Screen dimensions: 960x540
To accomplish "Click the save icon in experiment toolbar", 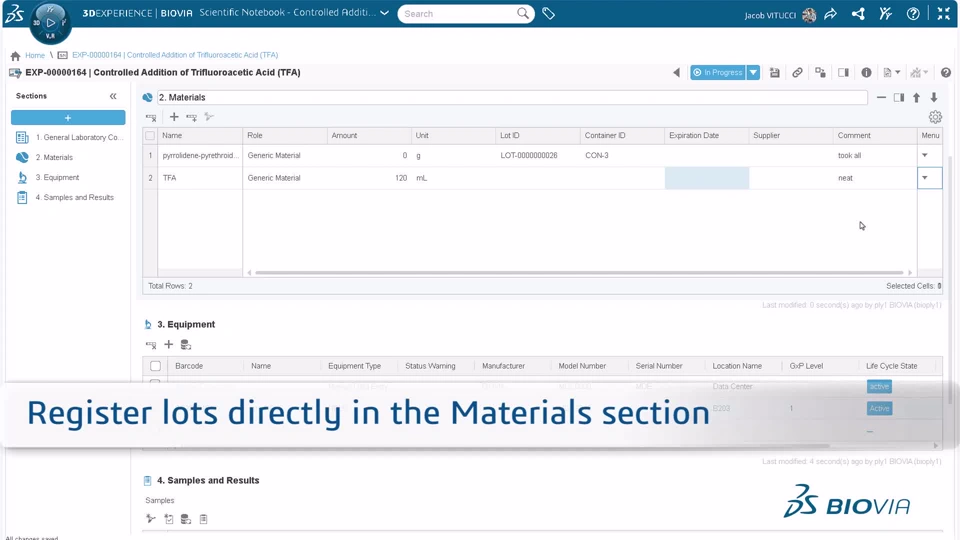I will pyautogui.click(x=774, y=72).
